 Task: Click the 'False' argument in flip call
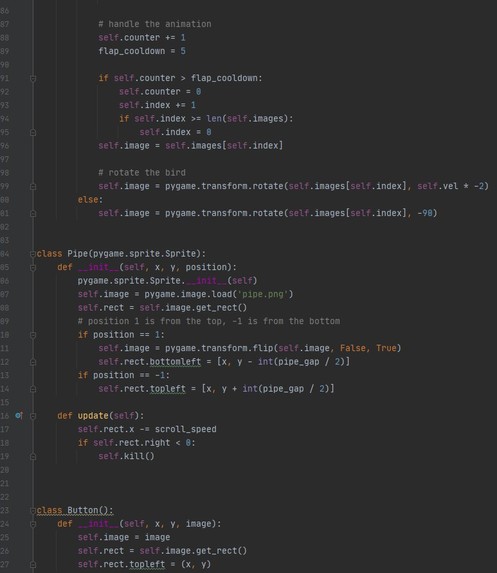pos(353,349)
